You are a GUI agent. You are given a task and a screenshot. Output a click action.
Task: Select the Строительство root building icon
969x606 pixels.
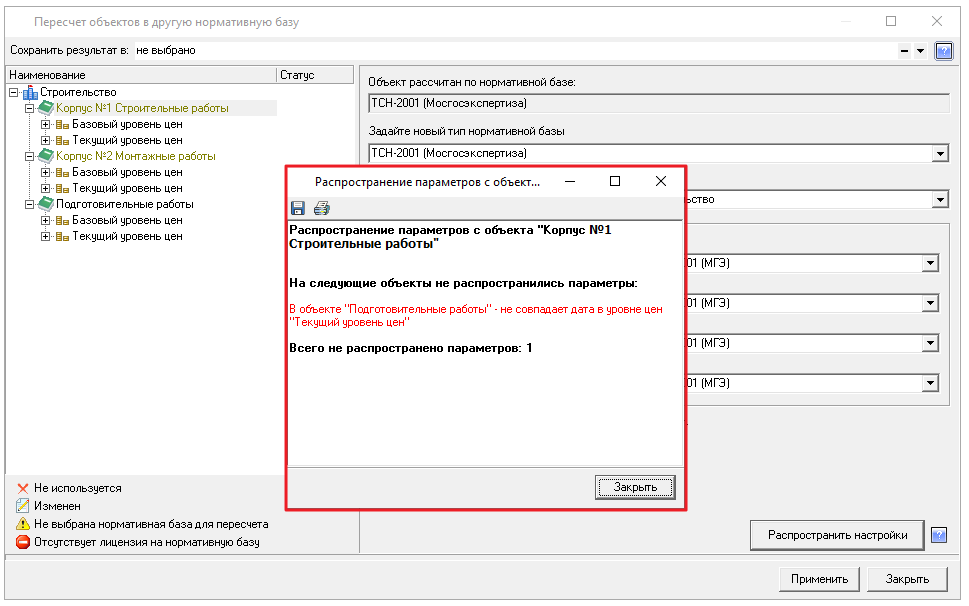pos(30,92)
